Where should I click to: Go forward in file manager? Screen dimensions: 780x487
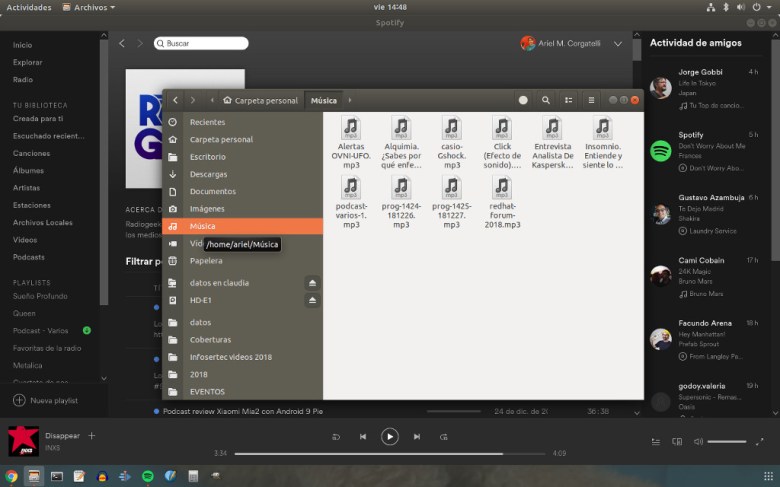[x=193, y=100]
